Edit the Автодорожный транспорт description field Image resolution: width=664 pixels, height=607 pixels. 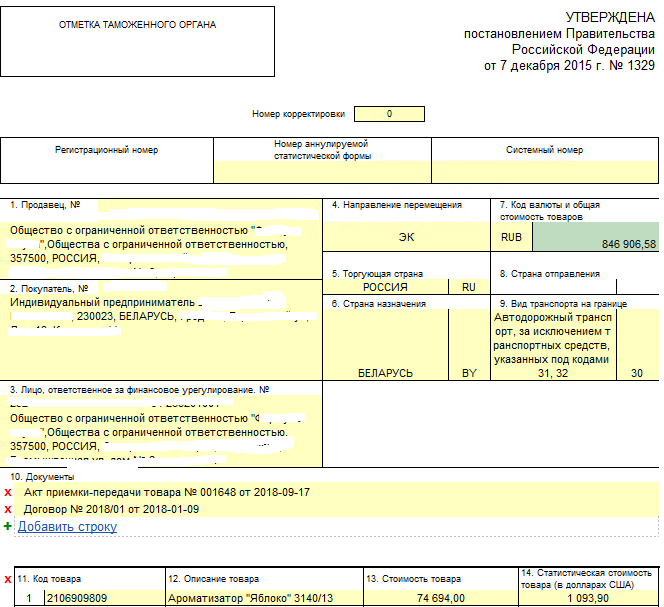[553, 345]
